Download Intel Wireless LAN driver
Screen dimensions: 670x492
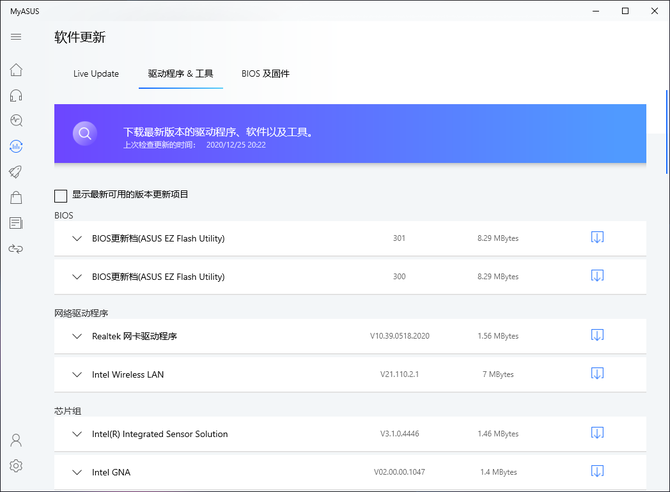[597, 374]
